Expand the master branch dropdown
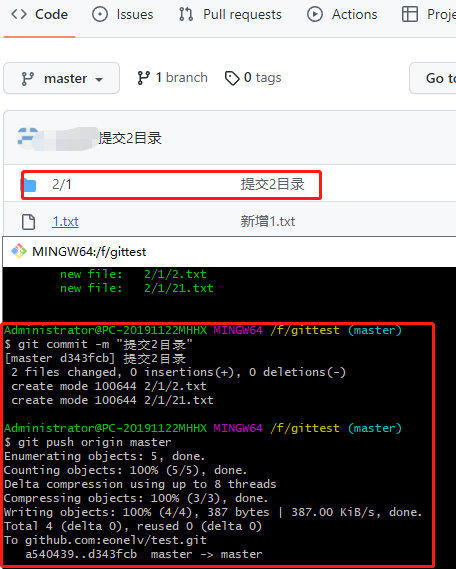This screenshot has width=456, height=569. tap(61, 78)
